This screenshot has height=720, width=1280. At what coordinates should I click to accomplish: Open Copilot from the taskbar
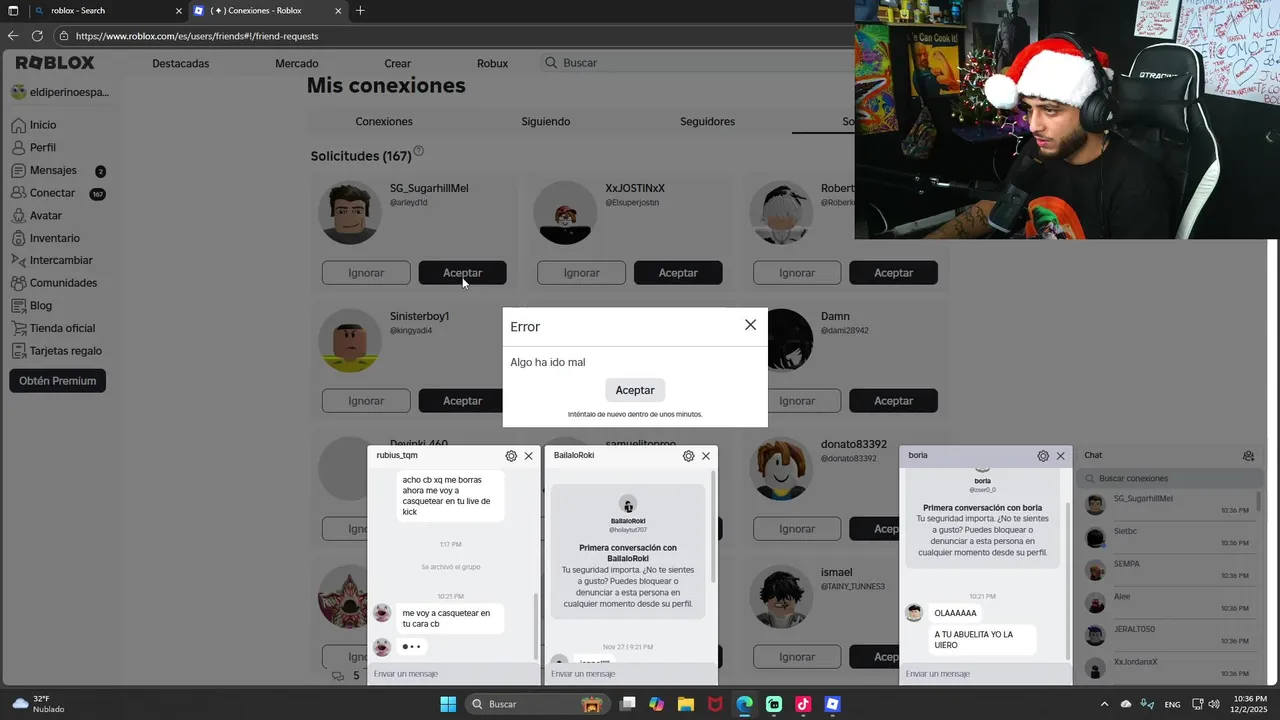click(x=656, y=704)
